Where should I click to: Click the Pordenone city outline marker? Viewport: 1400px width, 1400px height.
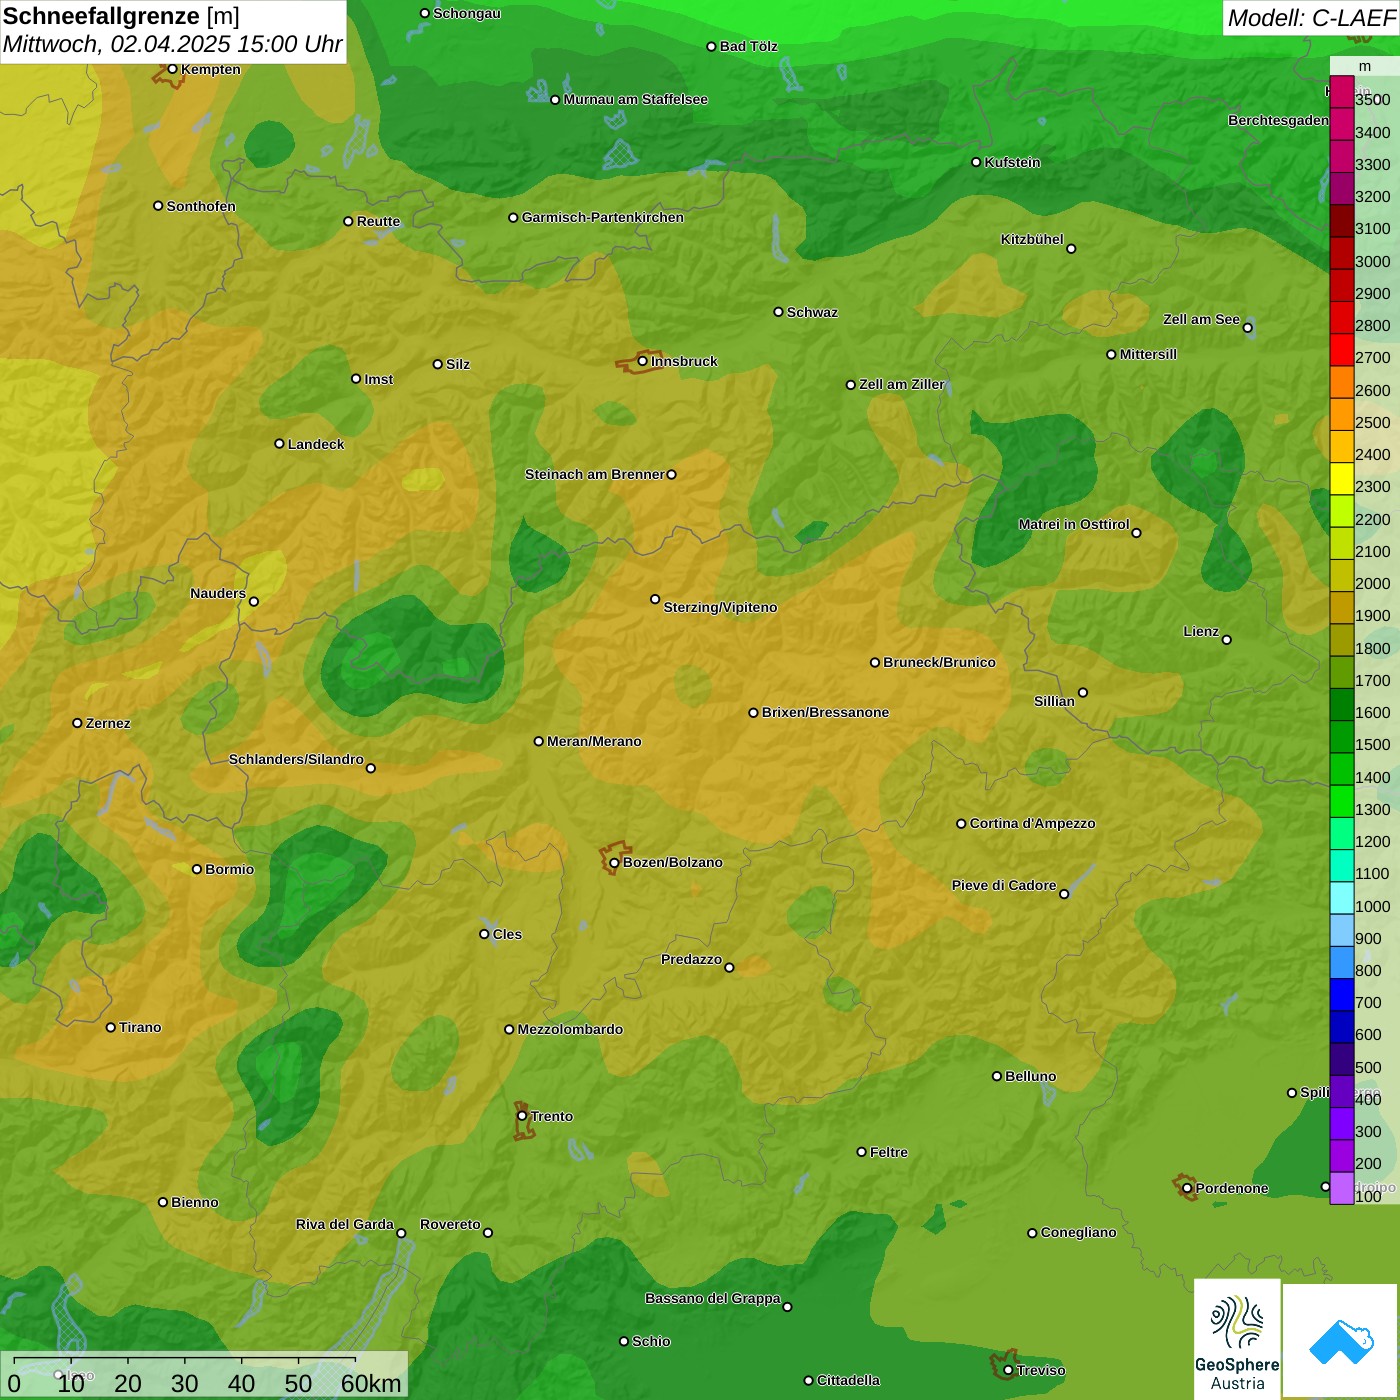(1185, 1187)
